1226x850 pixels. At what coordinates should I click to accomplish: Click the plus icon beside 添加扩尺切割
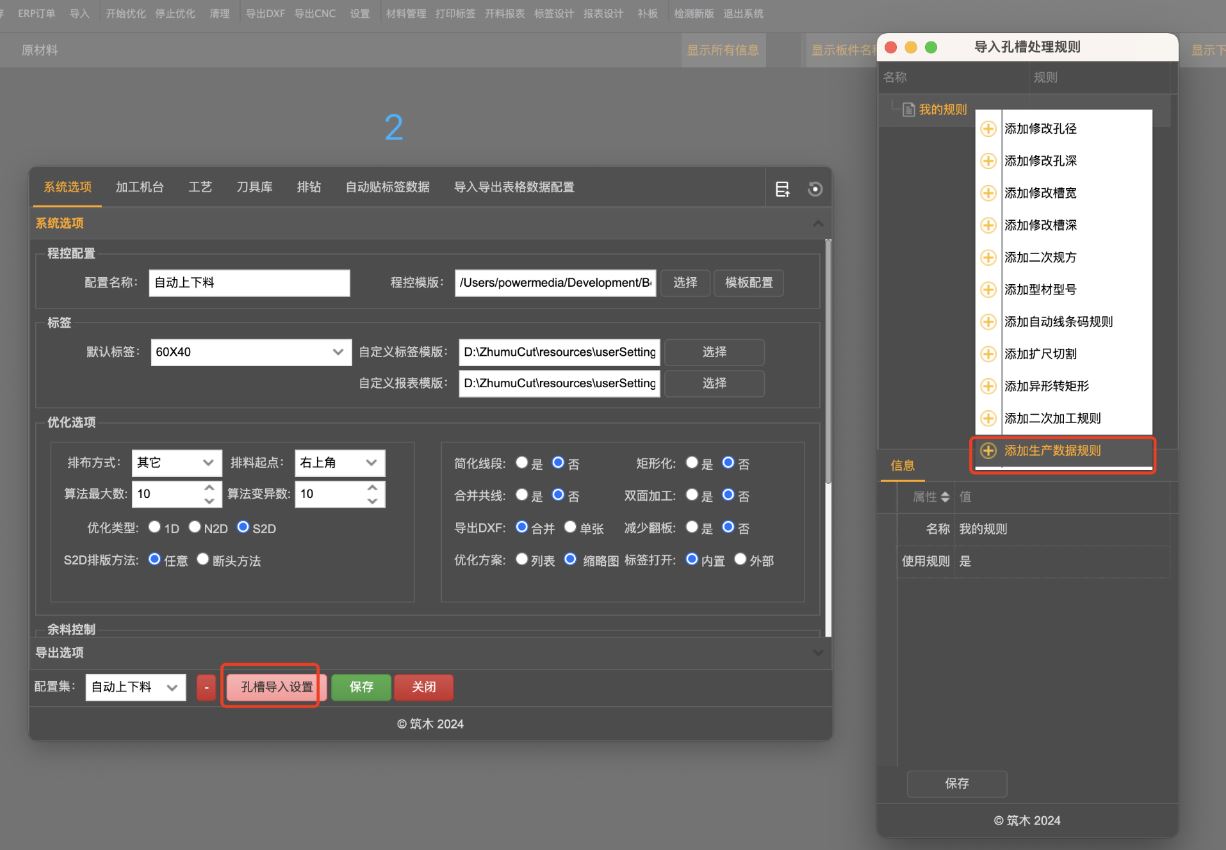988,354
